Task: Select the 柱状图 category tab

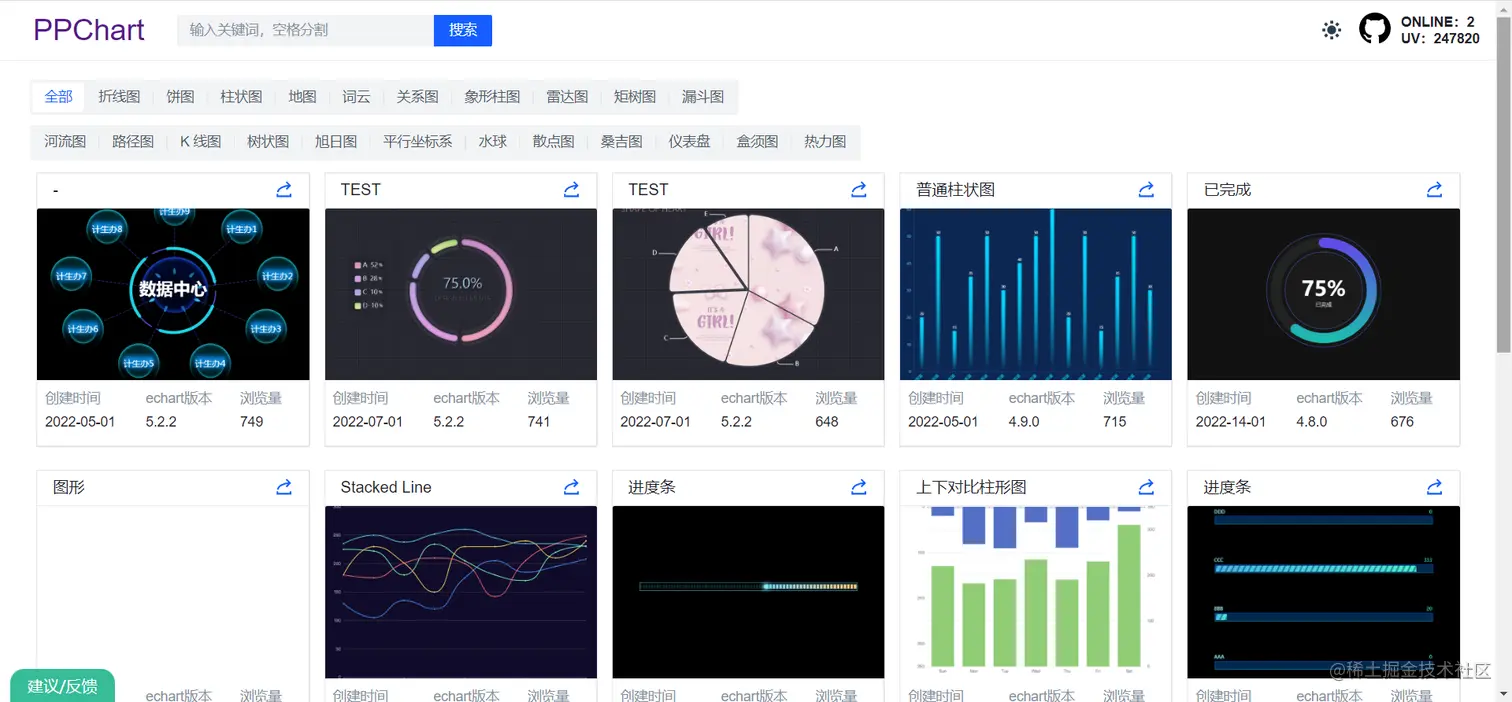Action: [x=241, y=97]
